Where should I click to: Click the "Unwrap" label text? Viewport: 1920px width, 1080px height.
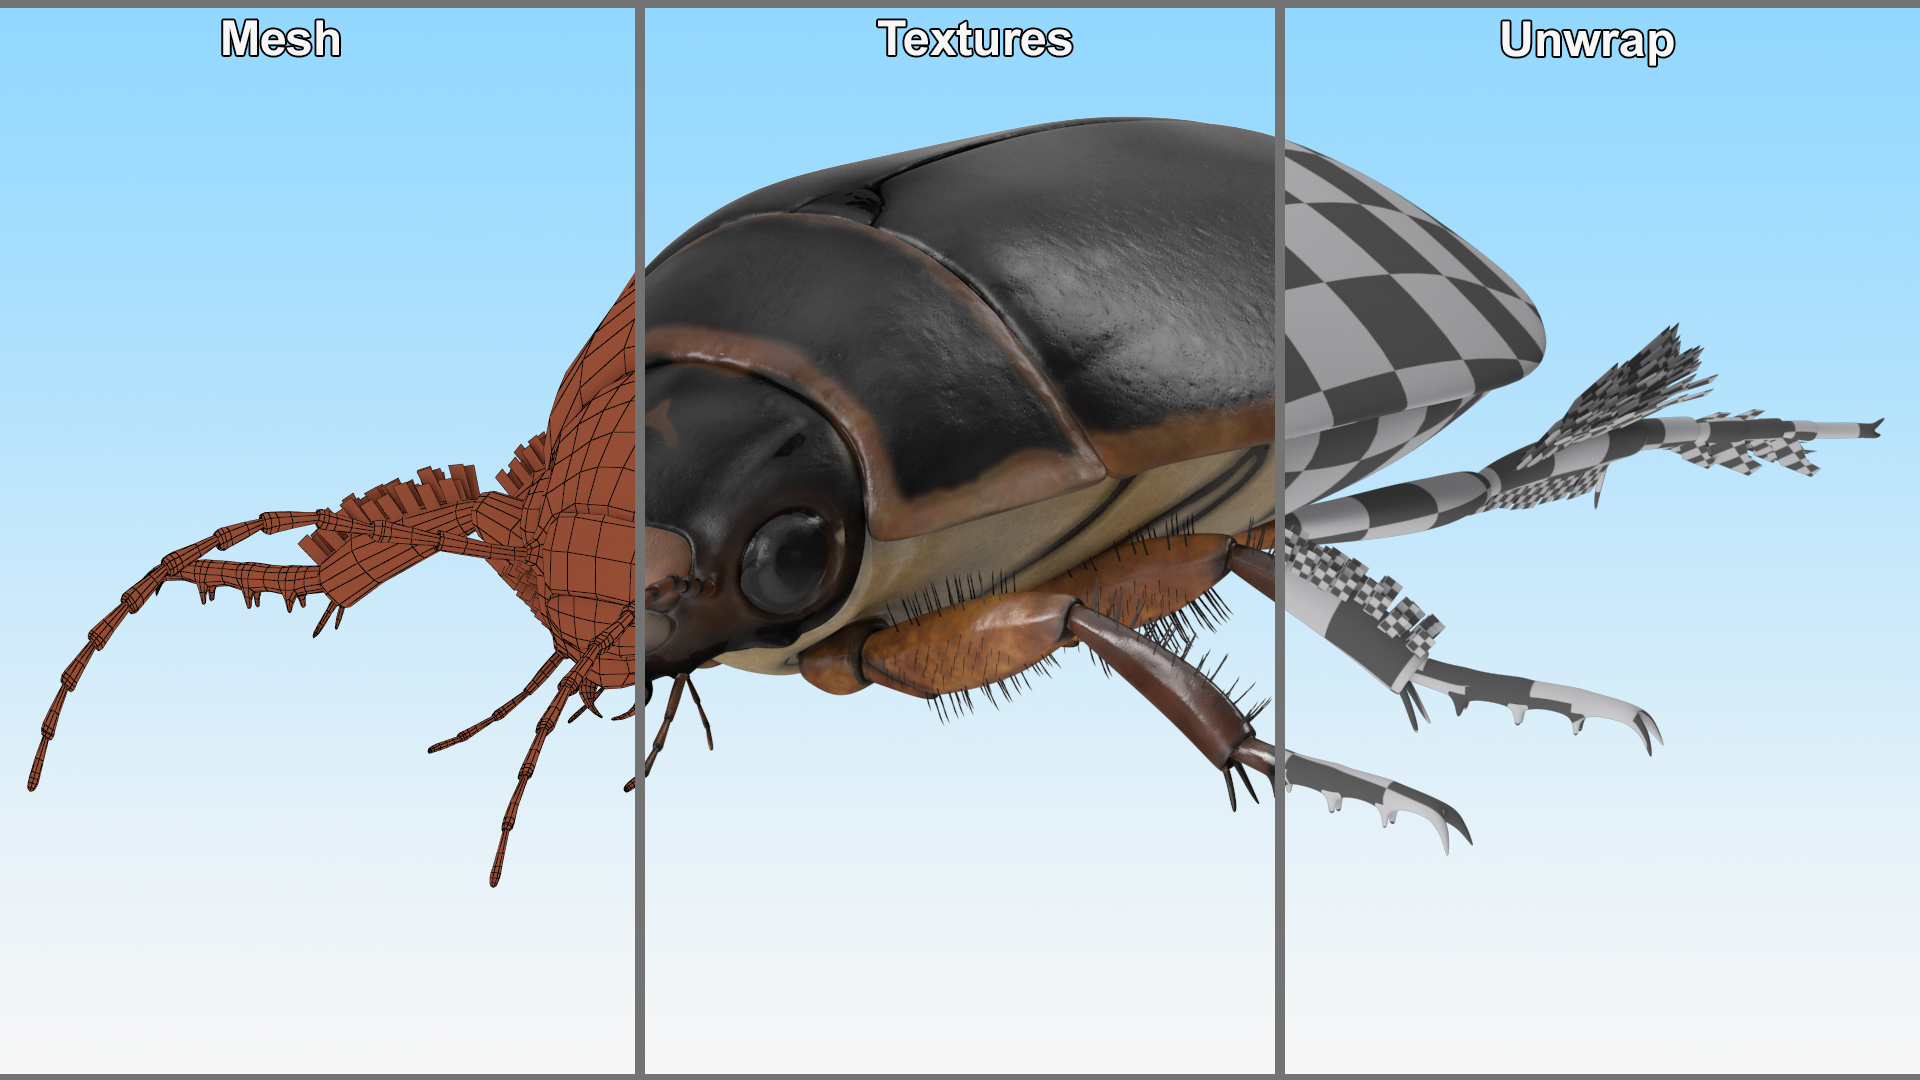pos(1587,41)
